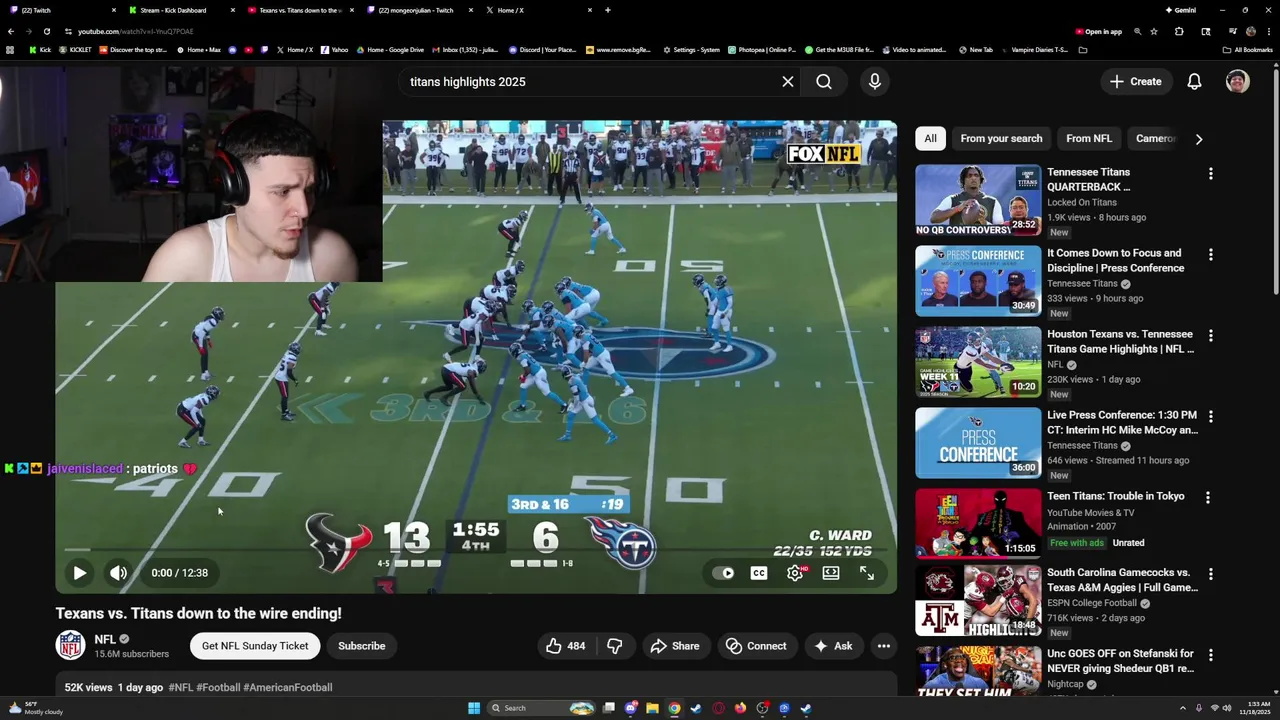Open the Press Conference 30:49 thumbnail
Image resolution: width=1280 pixels, height=720 pixels.
coord(978,281)
